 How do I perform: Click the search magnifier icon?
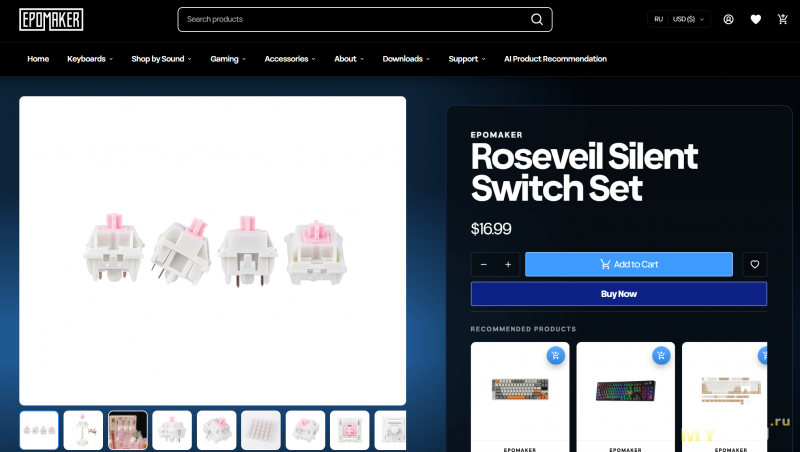(x=537, y=19)
